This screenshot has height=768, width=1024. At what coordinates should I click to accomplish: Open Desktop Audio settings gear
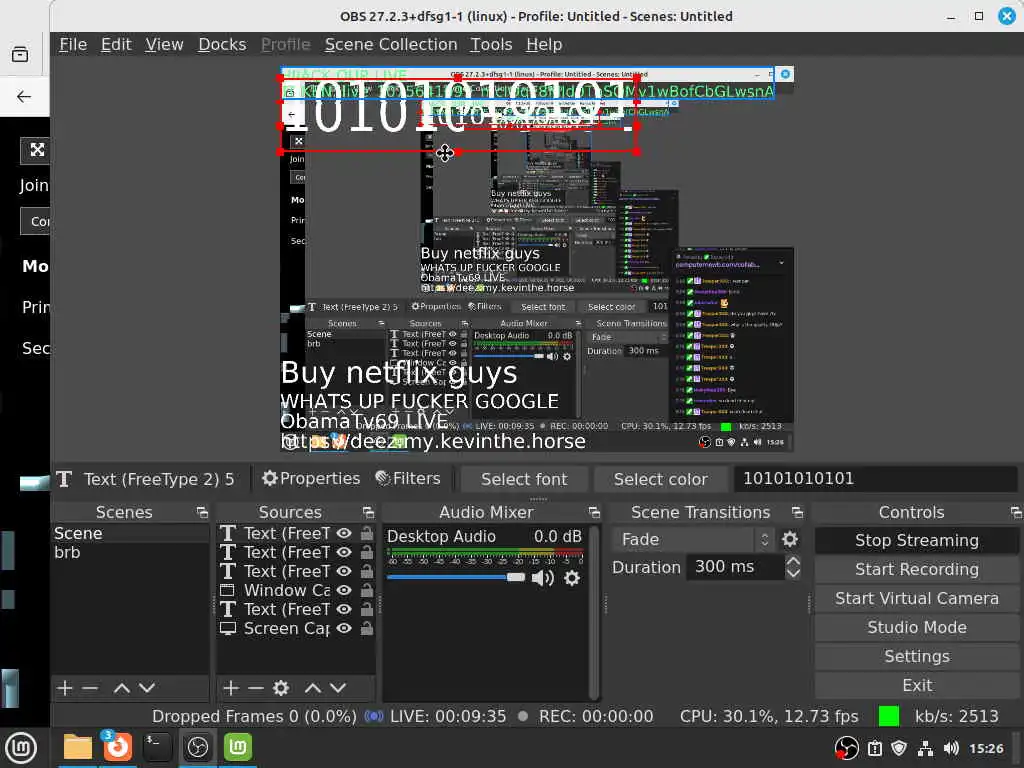[571, 578]
